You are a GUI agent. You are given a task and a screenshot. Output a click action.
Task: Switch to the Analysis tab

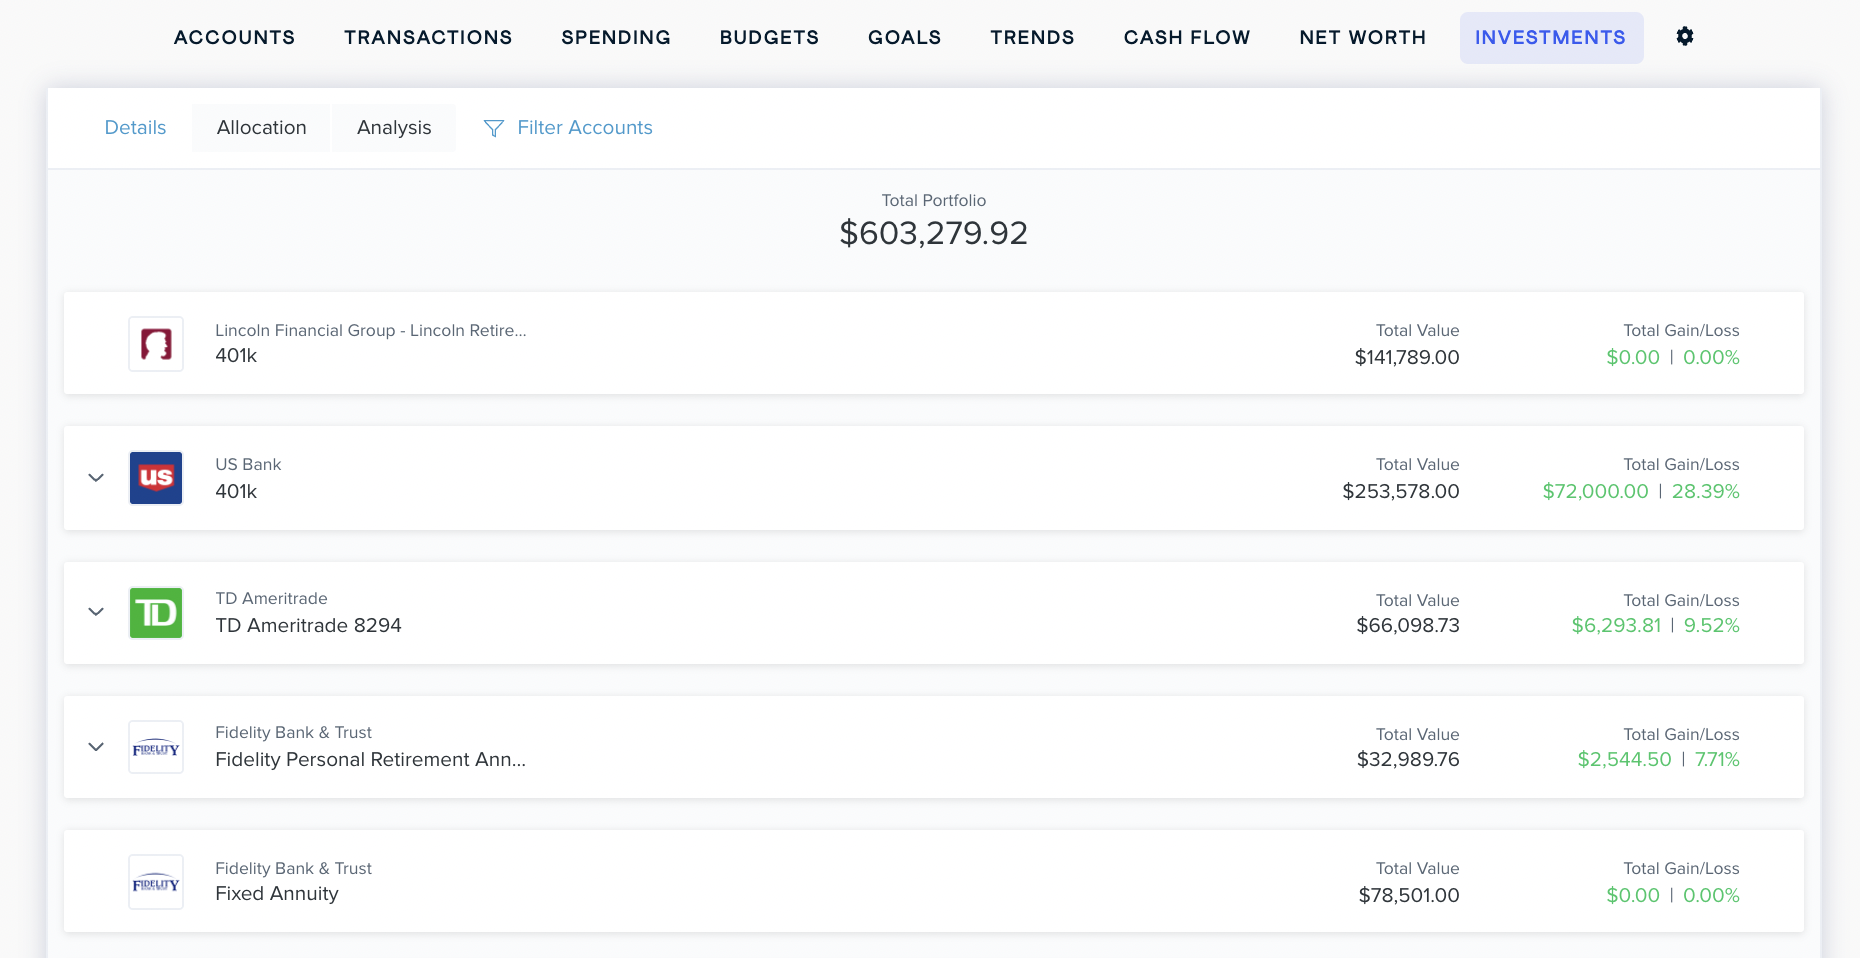pyautogui.click(x=394, y=128)
